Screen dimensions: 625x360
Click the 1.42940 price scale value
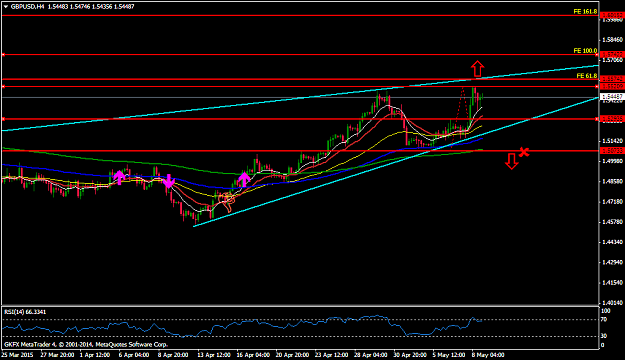612,262
